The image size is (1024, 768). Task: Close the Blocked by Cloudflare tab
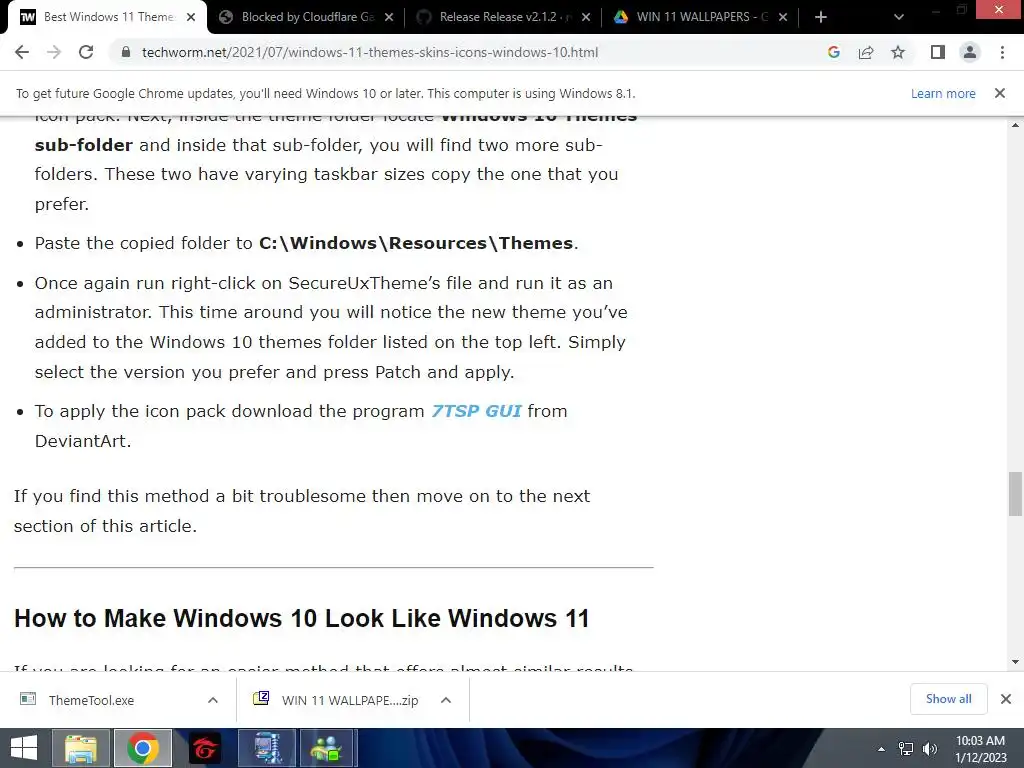coord(389,17)
